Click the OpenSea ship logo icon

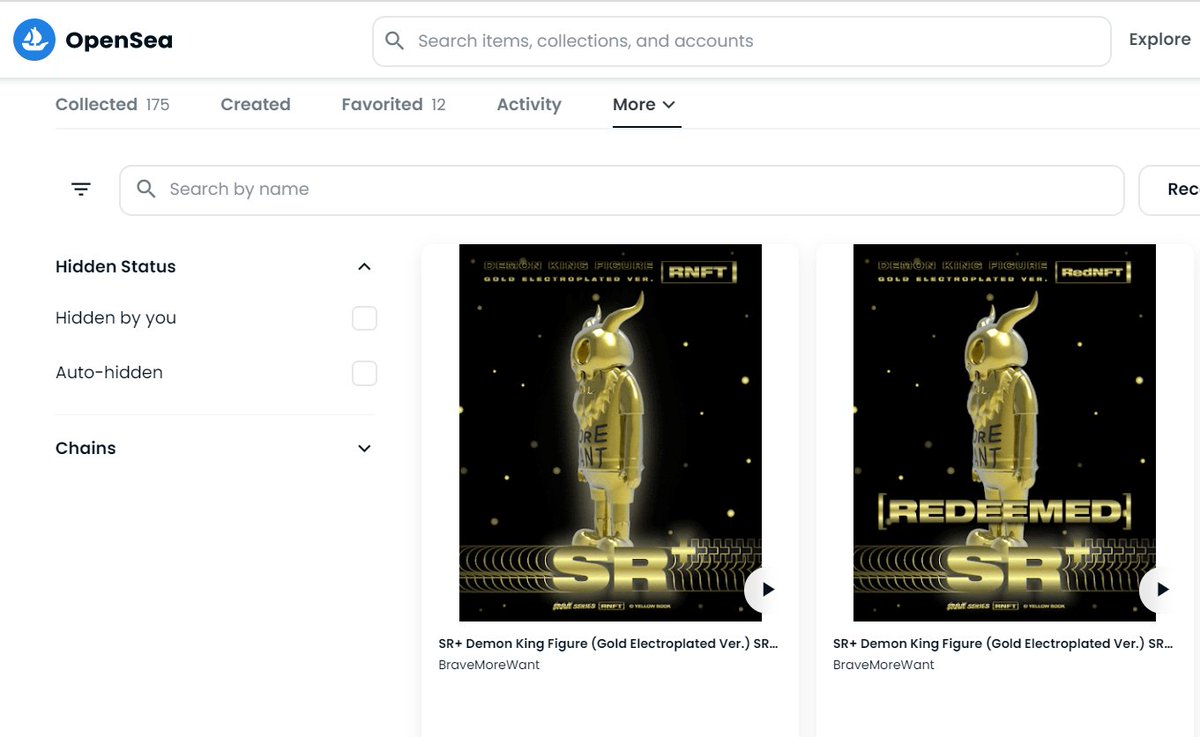click(34, 40)
